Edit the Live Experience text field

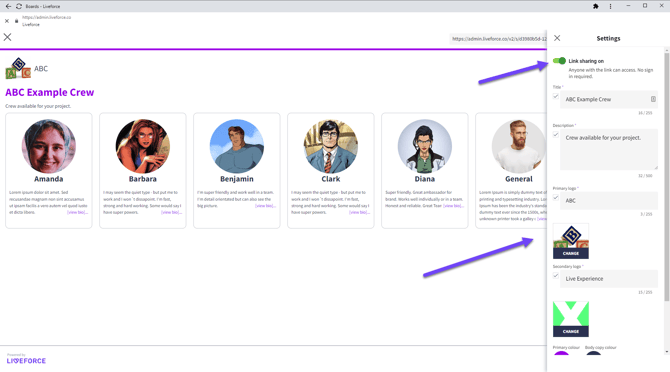(609, 278)
